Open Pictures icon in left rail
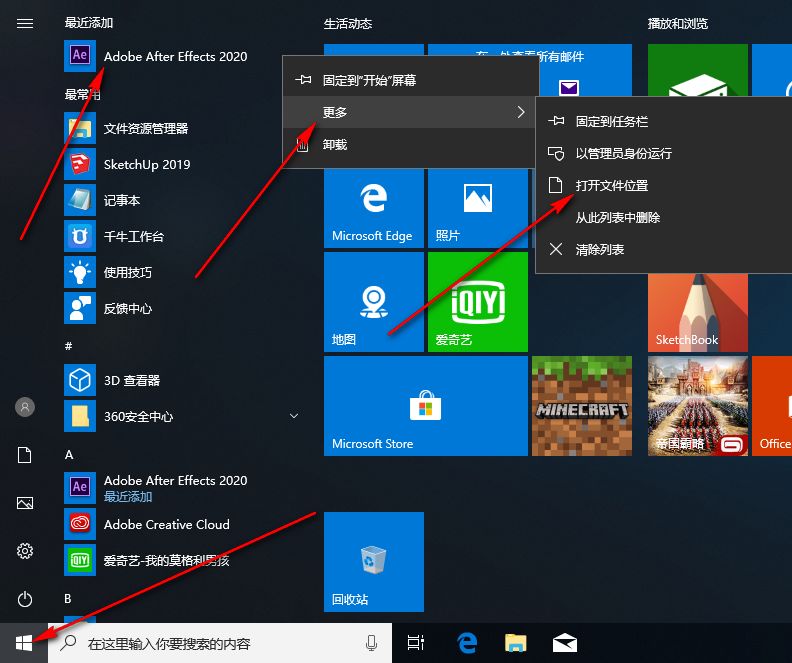The image size is (792, 663). [25, 503]
